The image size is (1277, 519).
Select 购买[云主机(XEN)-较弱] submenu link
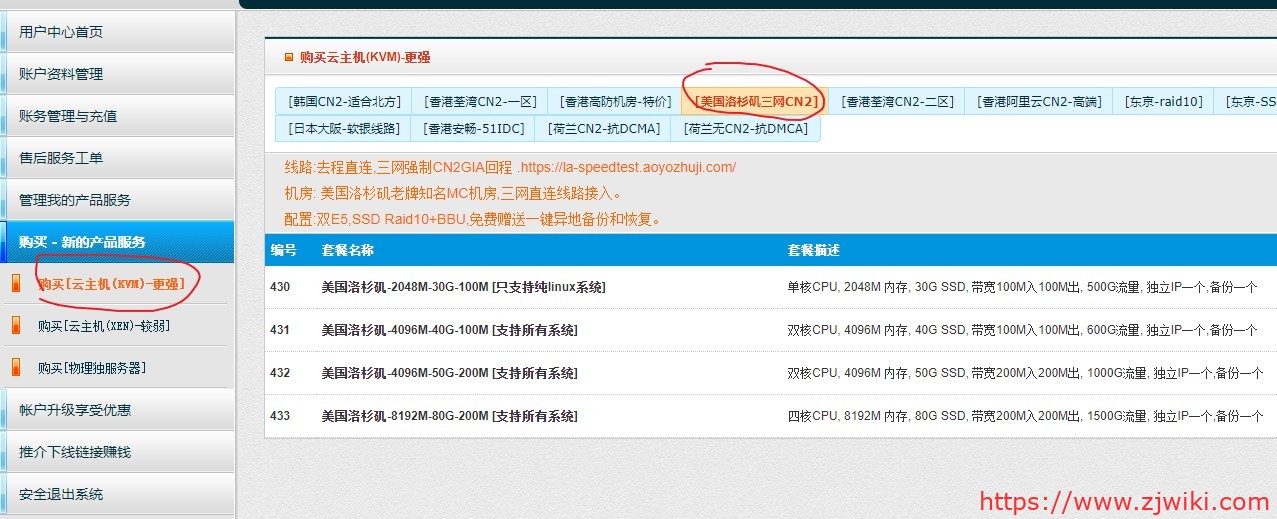coord(92,326)
